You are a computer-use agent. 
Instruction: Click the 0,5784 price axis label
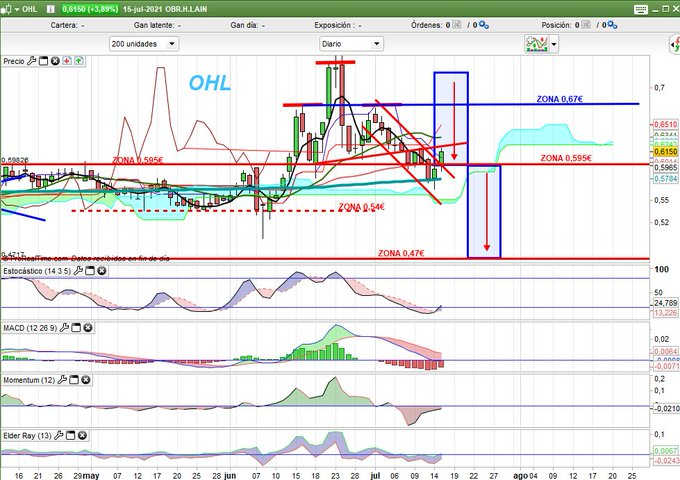pos(665,179)
